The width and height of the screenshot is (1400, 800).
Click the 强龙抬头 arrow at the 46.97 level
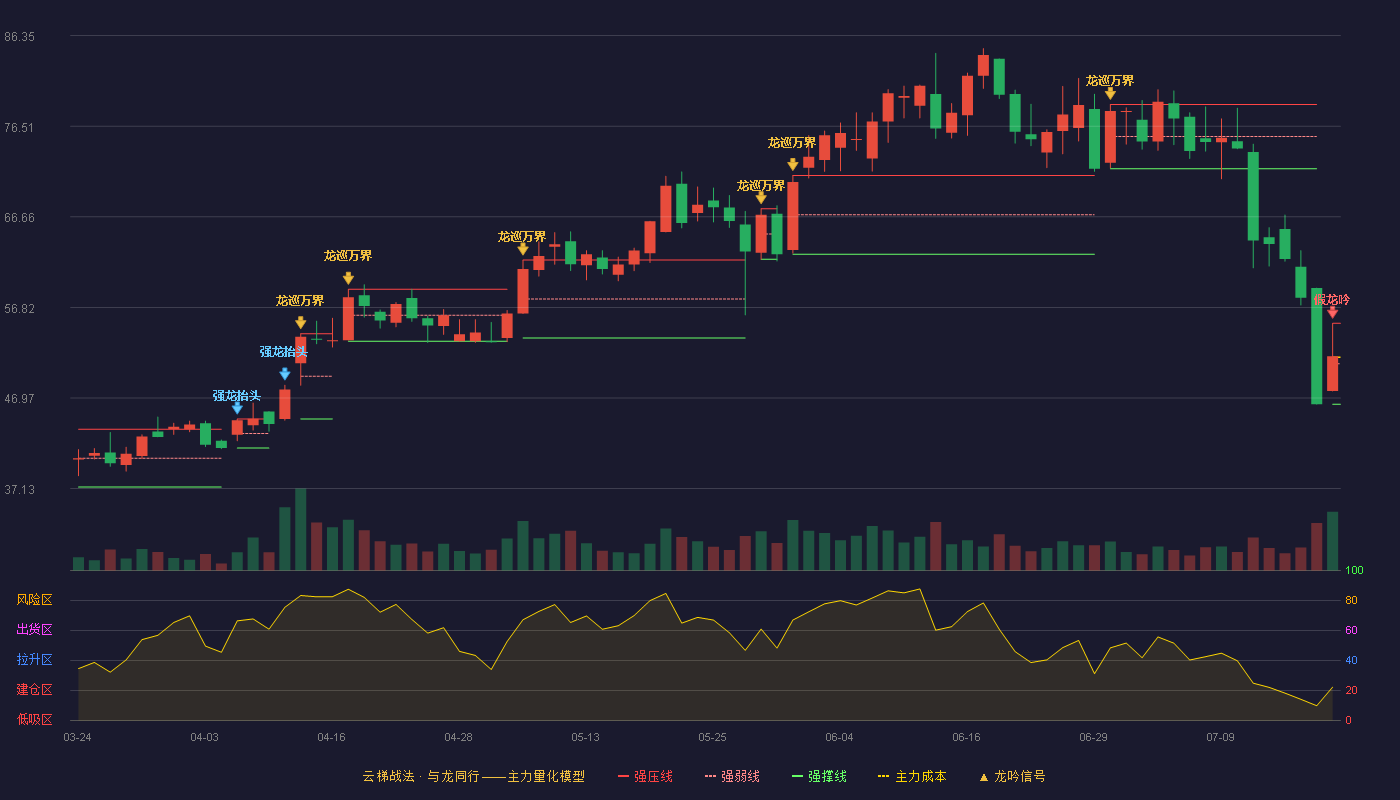tap(237, 408)
